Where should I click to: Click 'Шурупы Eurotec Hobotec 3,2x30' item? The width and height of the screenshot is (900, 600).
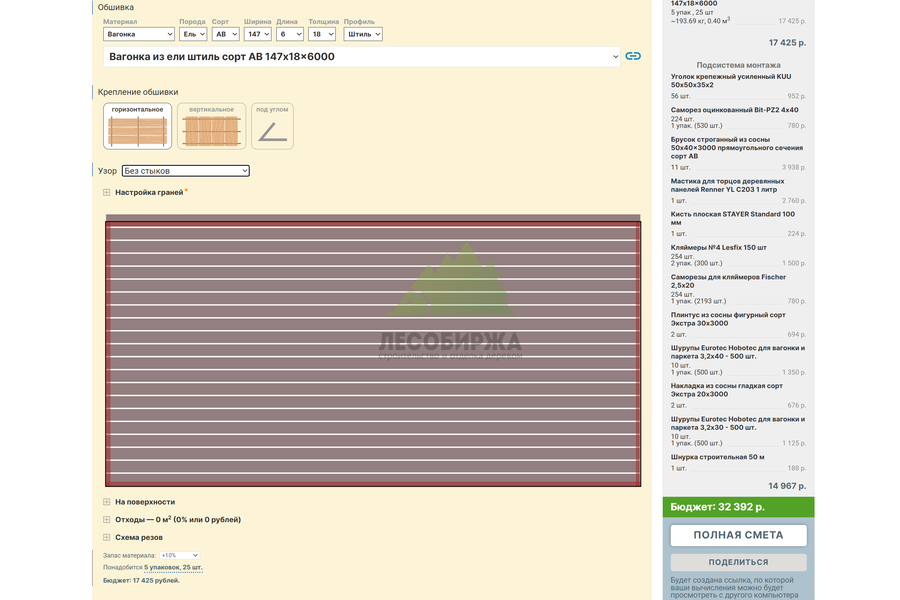point(738,423)
